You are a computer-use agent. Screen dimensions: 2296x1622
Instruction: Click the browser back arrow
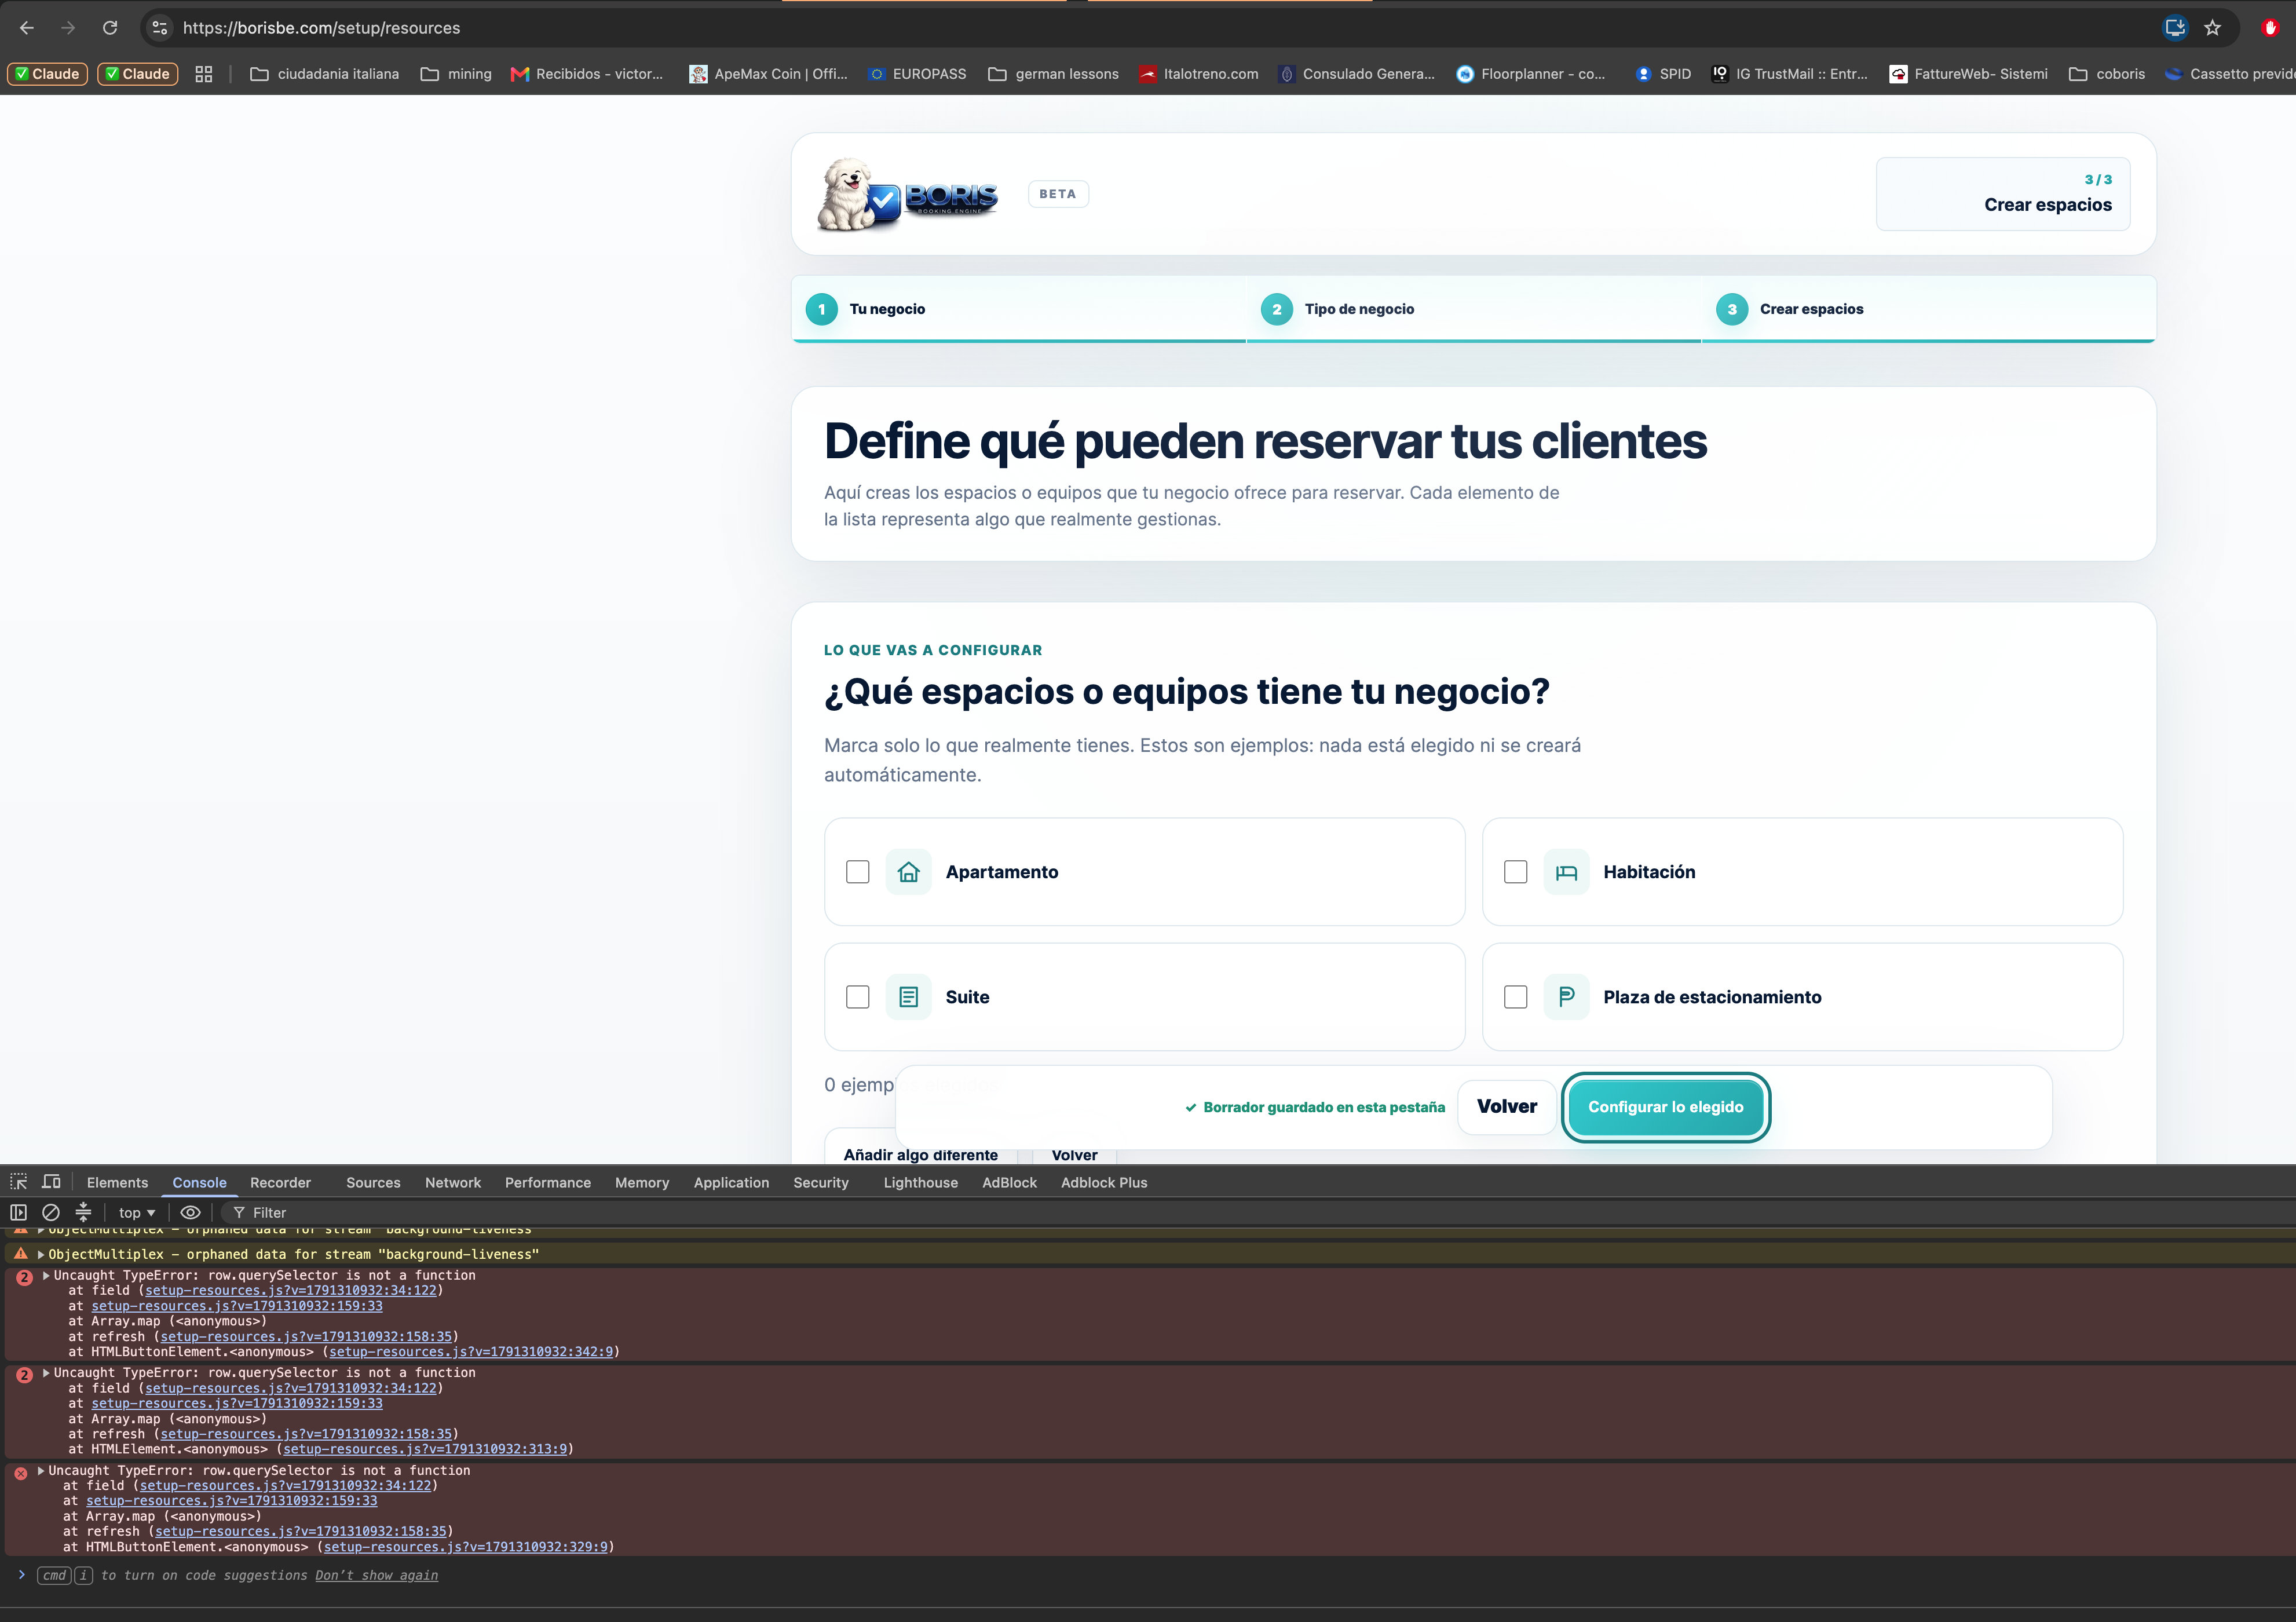click(x=27, y=28)
